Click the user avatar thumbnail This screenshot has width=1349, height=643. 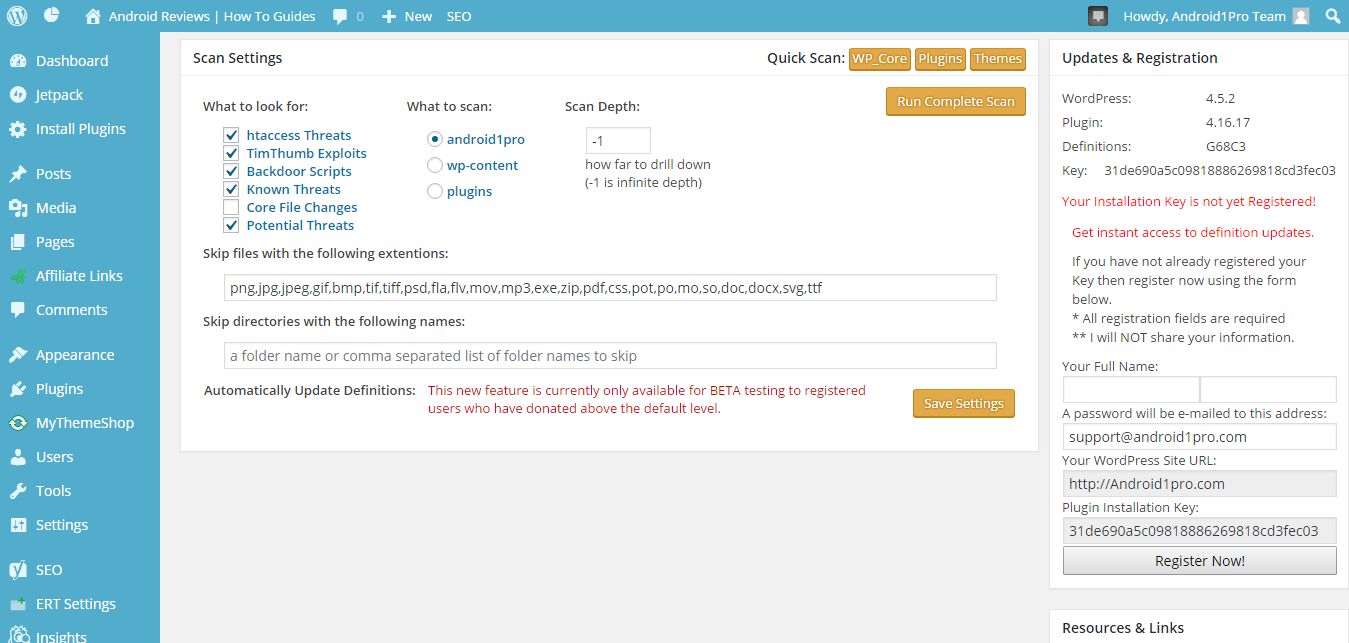(1300, 16)
